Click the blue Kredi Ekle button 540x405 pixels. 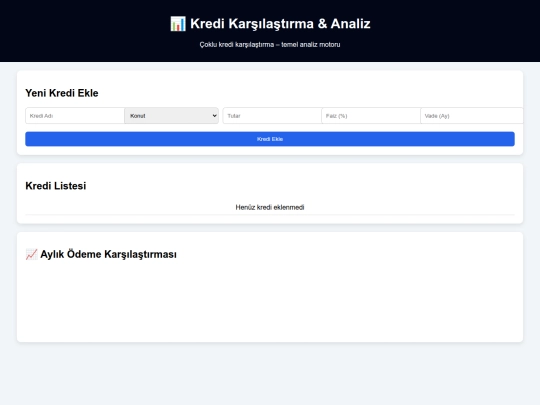pyautogui.click(x=270, y=139)
